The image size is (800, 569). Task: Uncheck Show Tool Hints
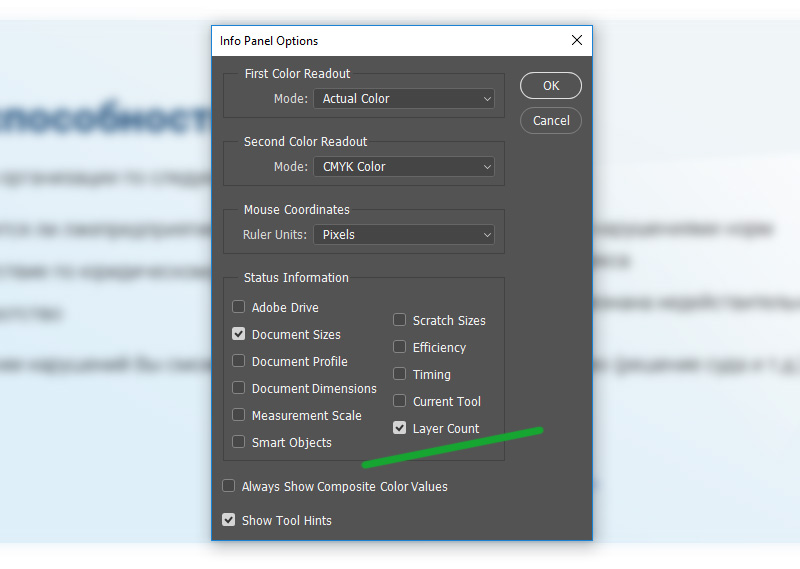[229, 521]
